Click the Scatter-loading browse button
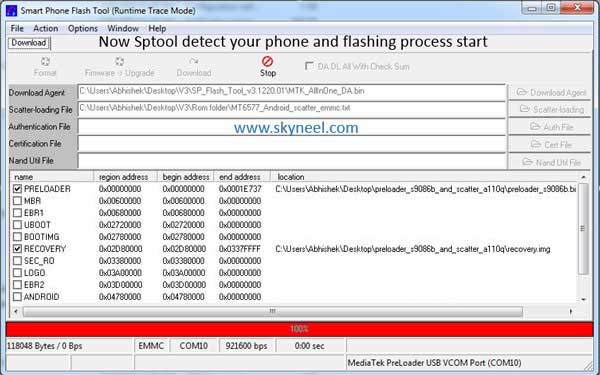This screenshot has width=600, height=375. [x=550, y=109]
